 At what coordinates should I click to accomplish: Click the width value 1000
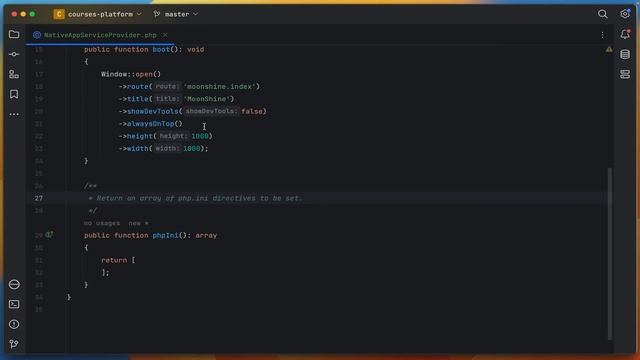(x=191, y=149)
